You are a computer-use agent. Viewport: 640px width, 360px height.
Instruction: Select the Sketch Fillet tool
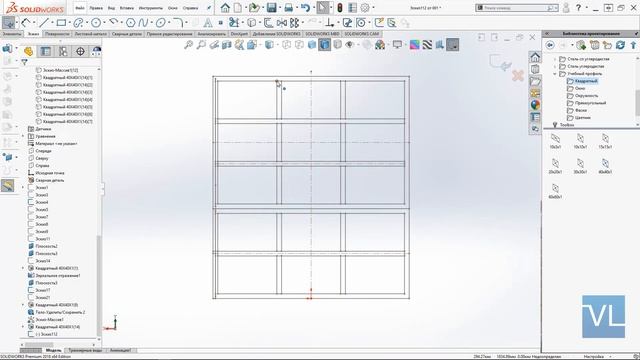point(178,23)
